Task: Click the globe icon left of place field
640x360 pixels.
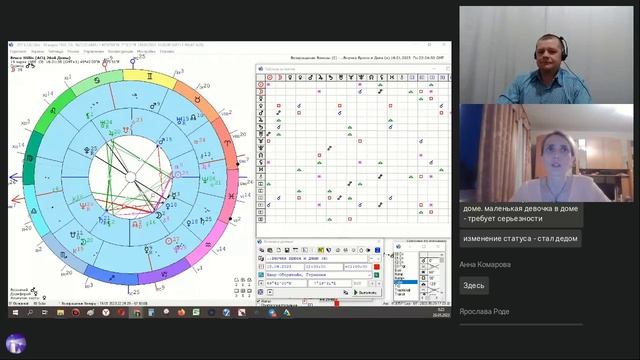Action: (x=261, y=275)
